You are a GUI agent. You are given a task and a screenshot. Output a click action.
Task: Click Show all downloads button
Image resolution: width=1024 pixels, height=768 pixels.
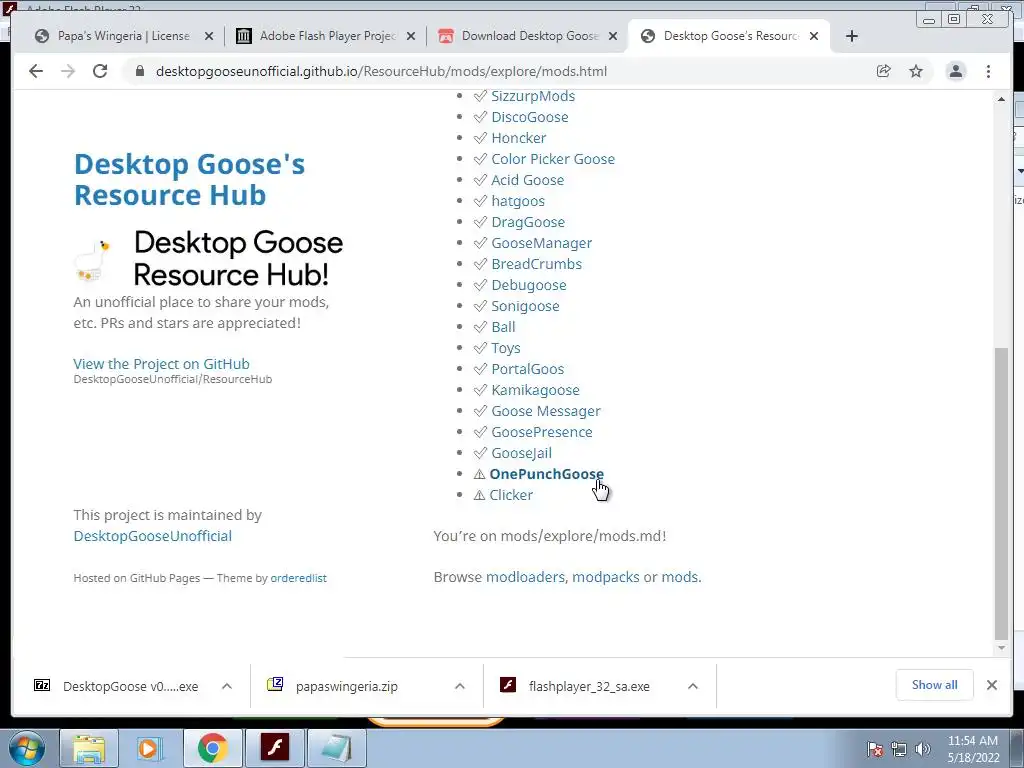(935, 685)
